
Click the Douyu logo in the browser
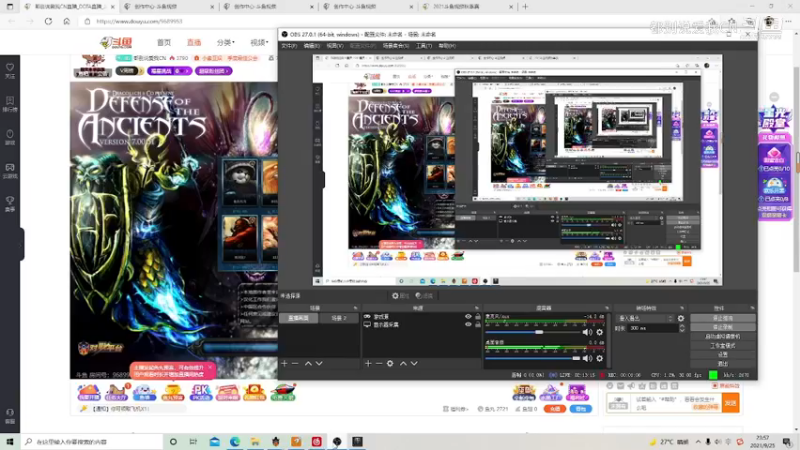[117, 42]
